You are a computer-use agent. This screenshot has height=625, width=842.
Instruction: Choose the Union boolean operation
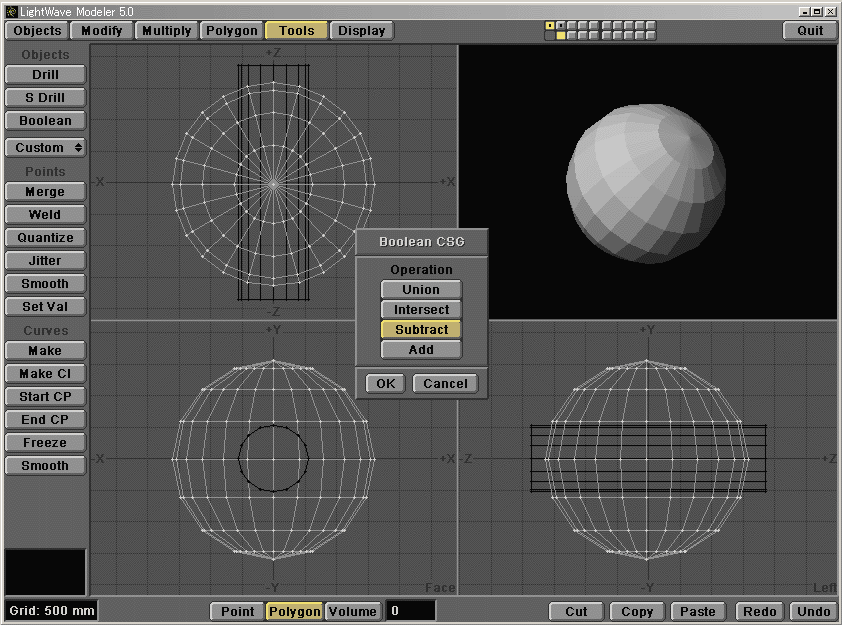point(420,289)
